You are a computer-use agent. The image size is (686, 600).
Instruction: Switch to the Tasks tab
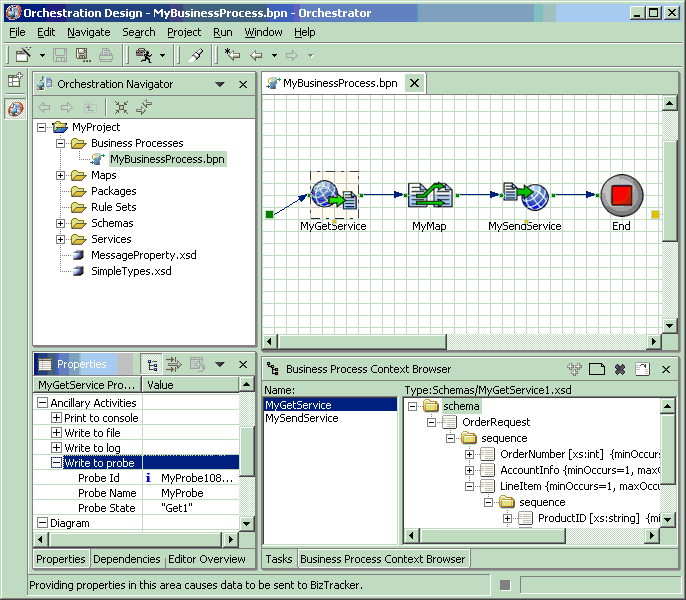[x=279, y=559]
